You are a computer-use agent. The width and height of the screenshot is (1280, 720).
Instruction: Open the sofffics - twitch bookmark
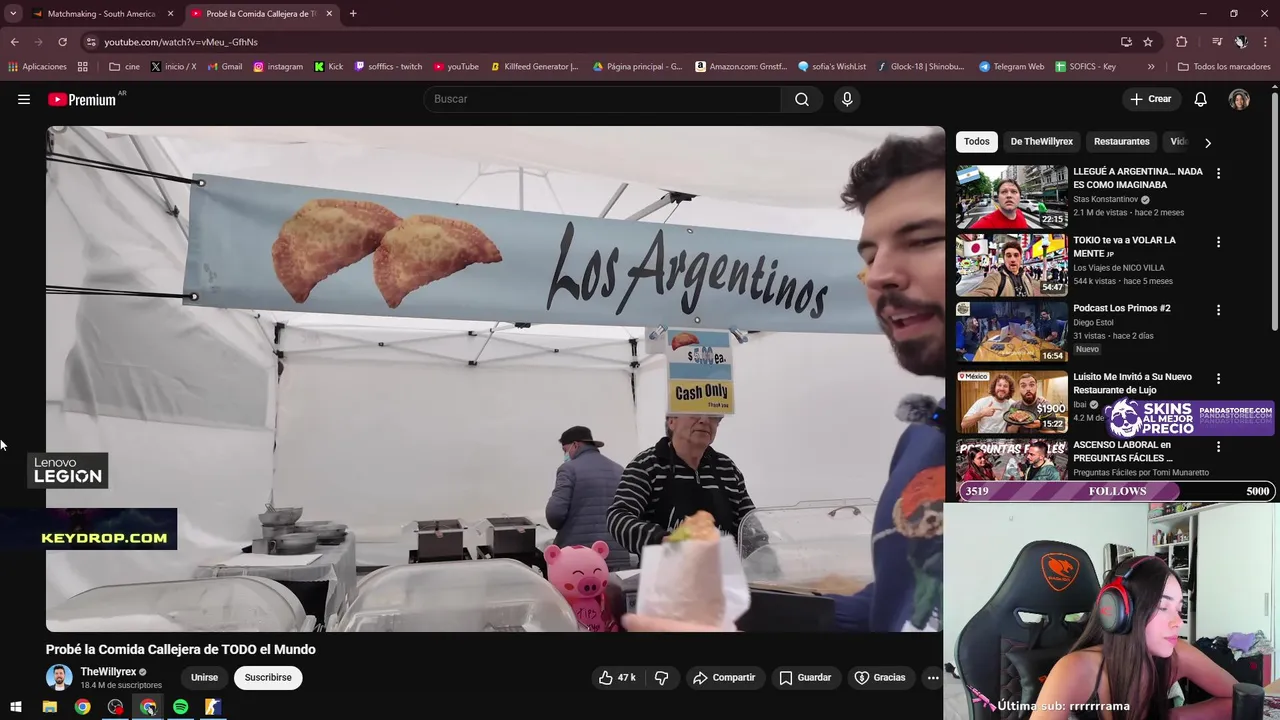(388, 67)
